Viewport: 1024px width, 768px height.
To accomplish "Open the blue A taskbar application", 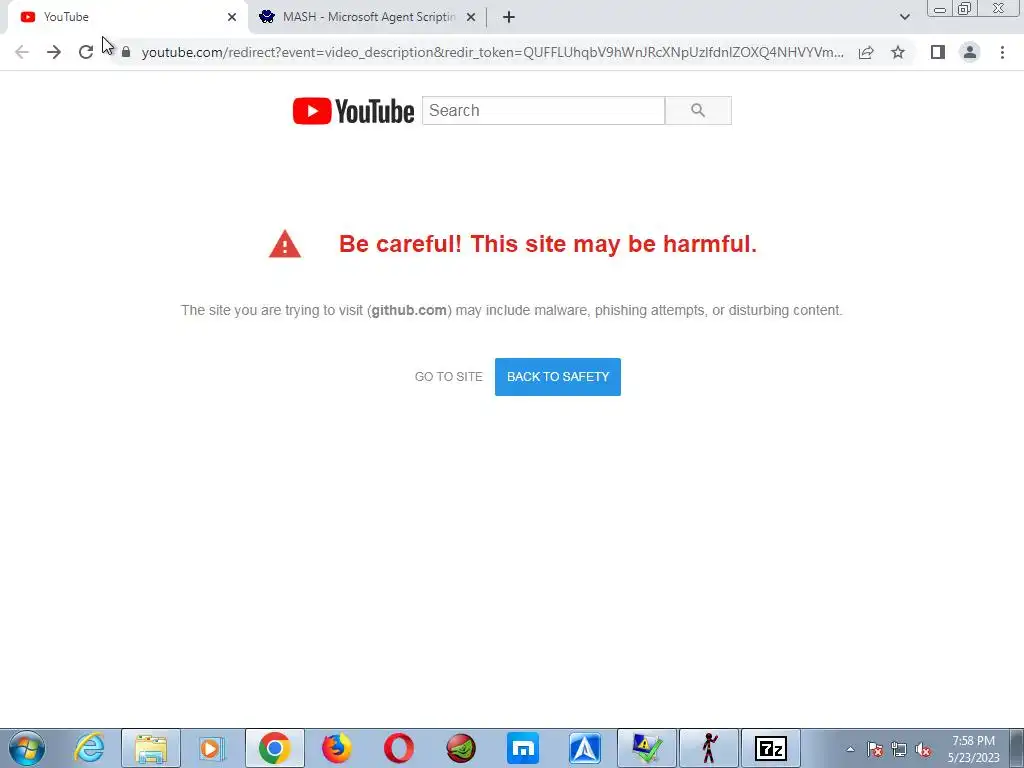I will click(585, 748).
